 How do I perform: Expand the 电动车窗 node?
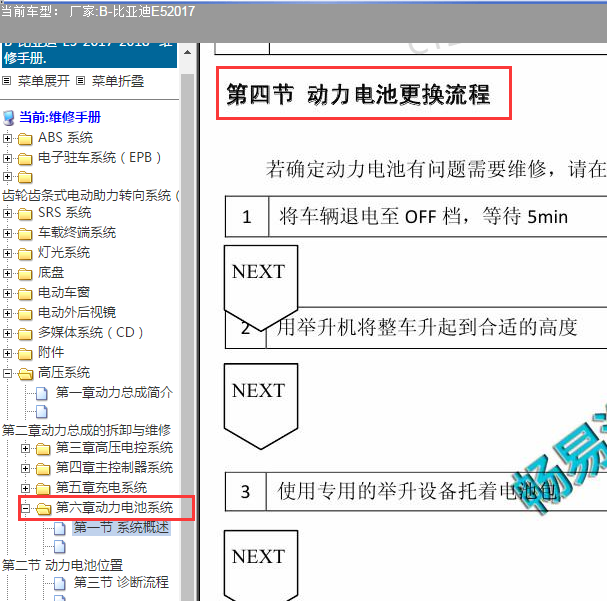pos(7,293)
